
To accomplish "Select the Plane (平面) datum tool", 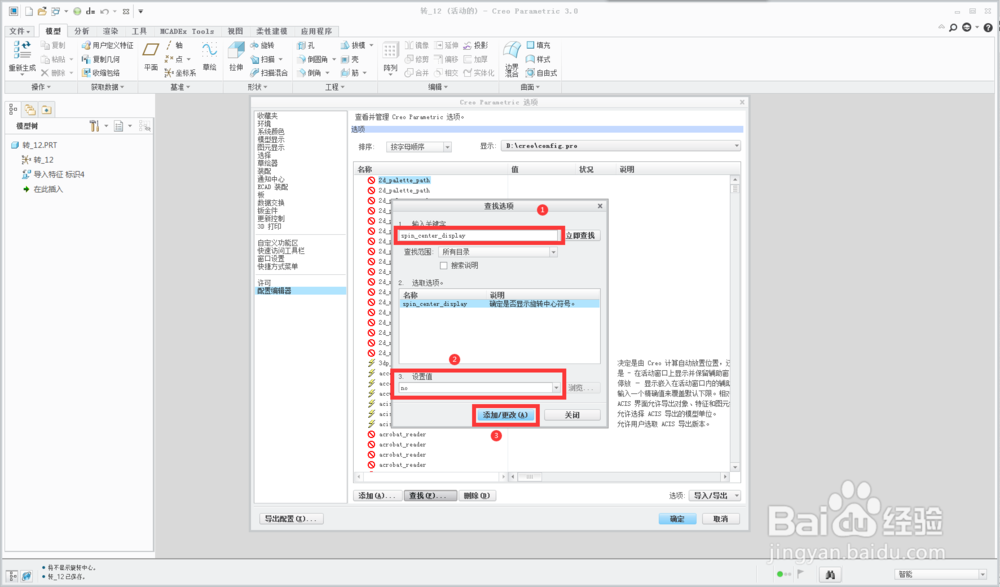I will 151,55.
